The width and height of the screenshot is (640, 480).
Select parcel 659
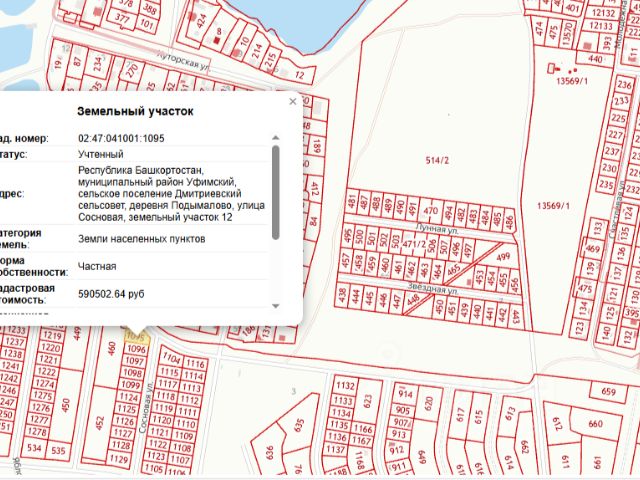pos(608,392)
